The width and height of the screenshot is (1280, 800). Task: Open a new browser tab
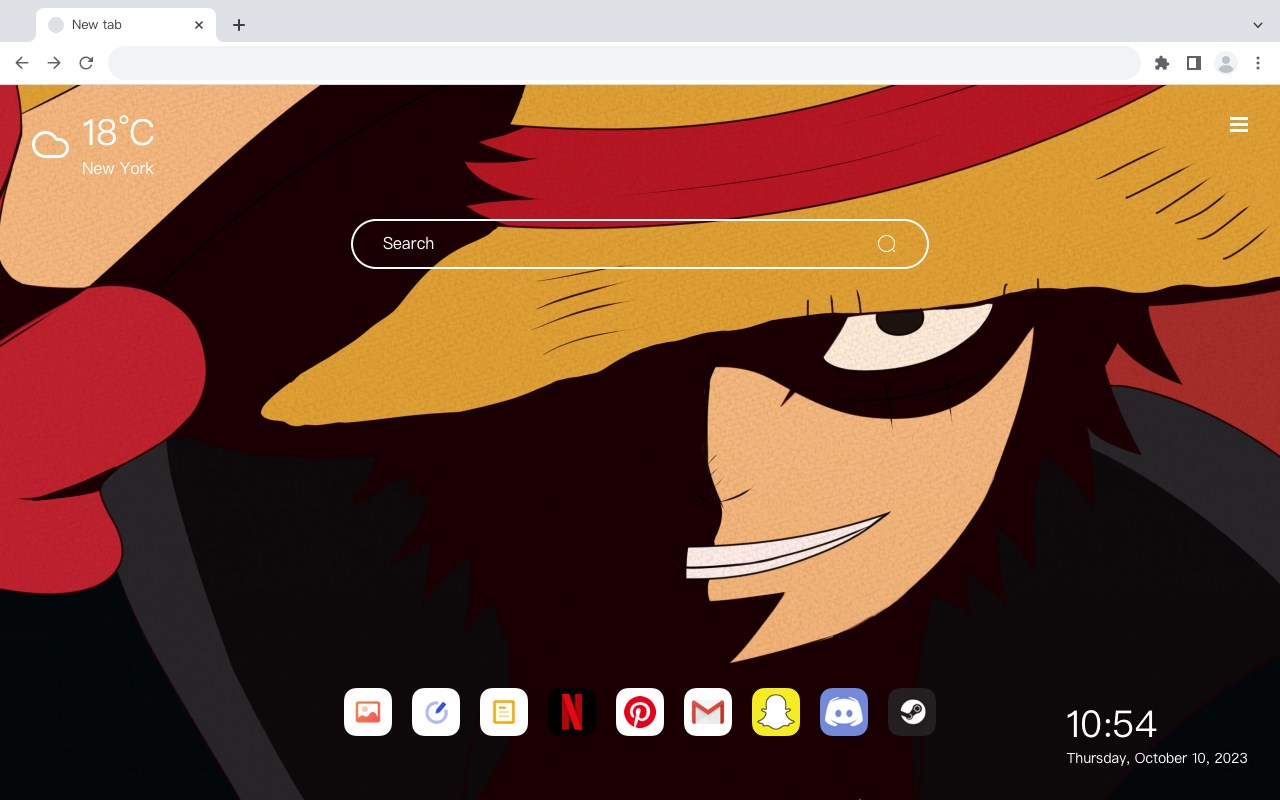point(239,25)
